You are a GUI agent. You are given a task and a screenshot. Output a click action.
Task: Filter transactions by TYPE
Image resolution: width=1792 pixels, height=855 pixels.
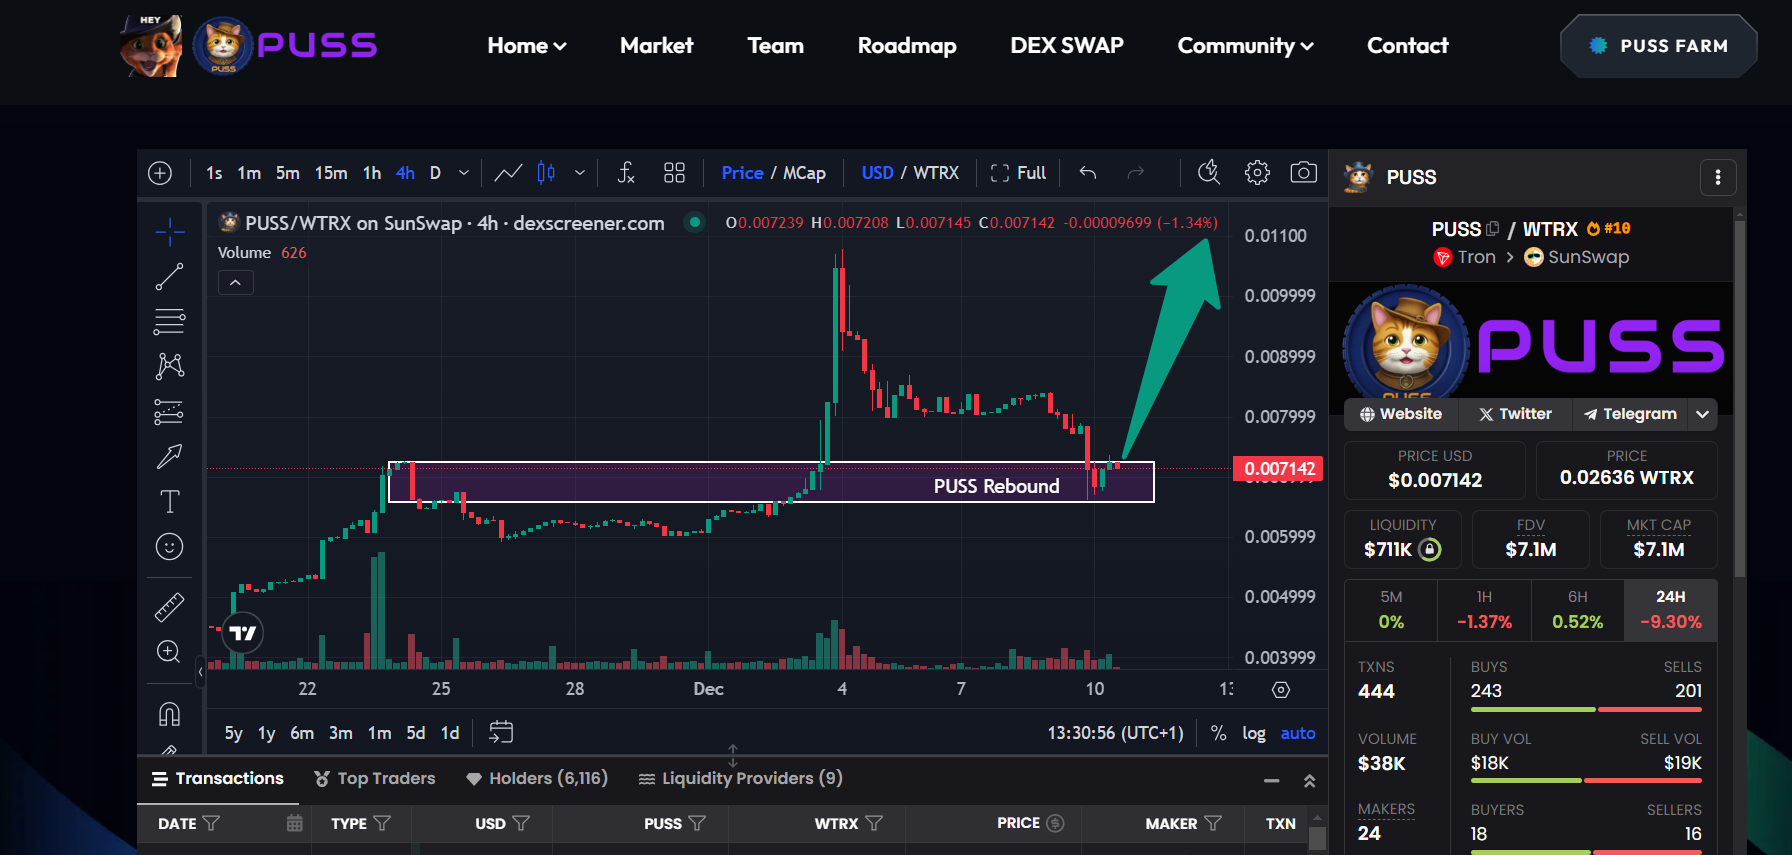click(381, 823)
